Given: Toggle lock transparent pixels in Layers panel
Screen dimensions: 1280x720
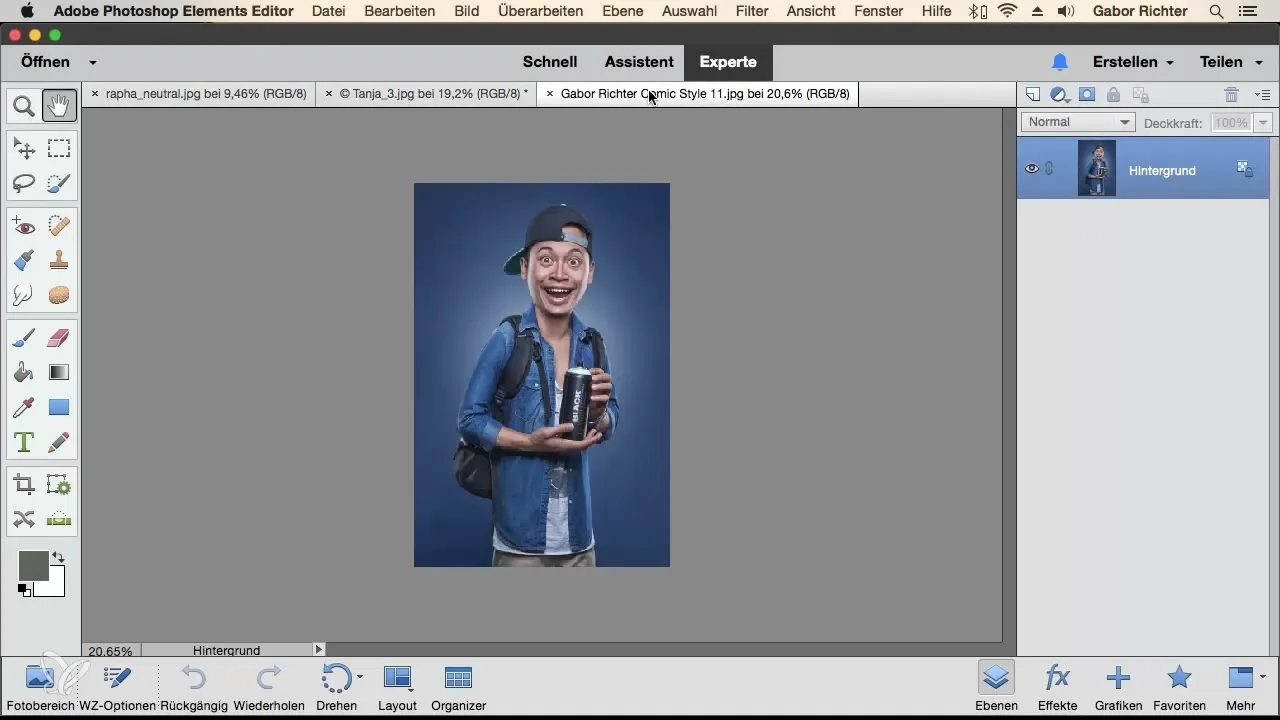Looking at the screenshot, I should point(1139,95).
